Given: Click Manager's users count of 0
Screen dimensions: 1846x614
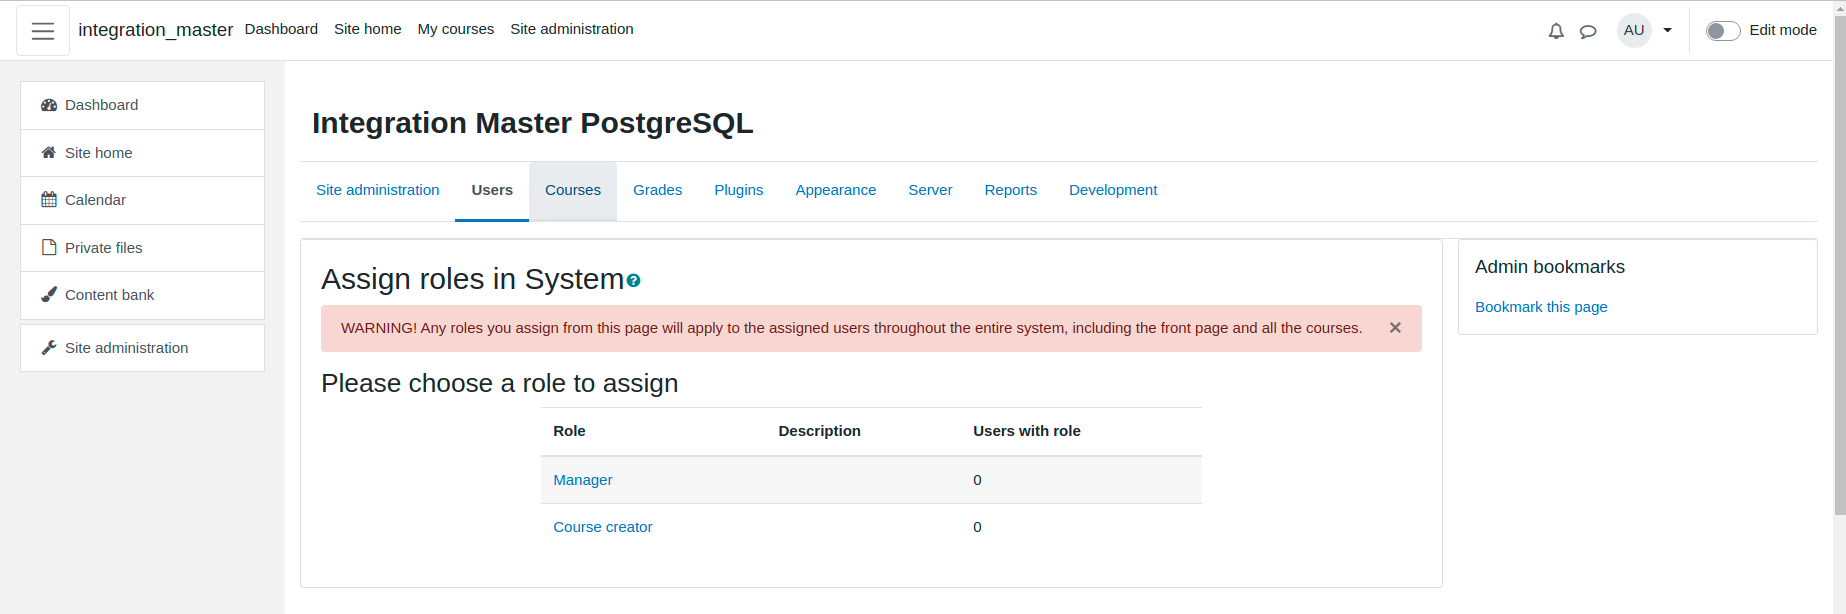Looking at the screenshot, I should pyautogui.click(x=978, y=480).
